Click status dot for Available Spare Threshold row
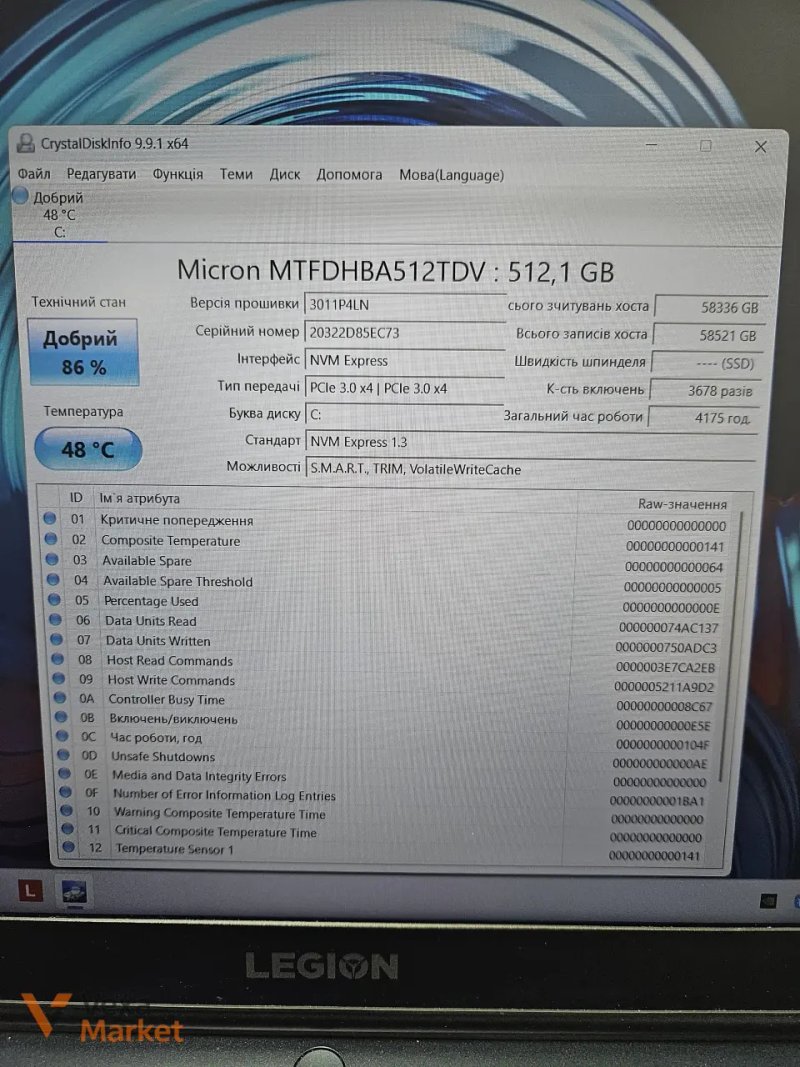This screenshot has height=1067, width=800. tap(54, 580)
